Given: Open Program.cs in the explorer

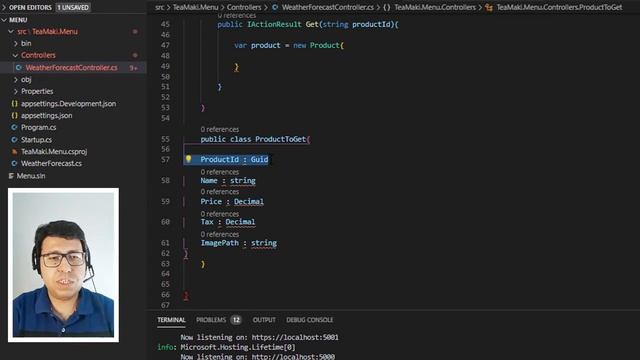Looking at the screenshot, I should point(39,127).
